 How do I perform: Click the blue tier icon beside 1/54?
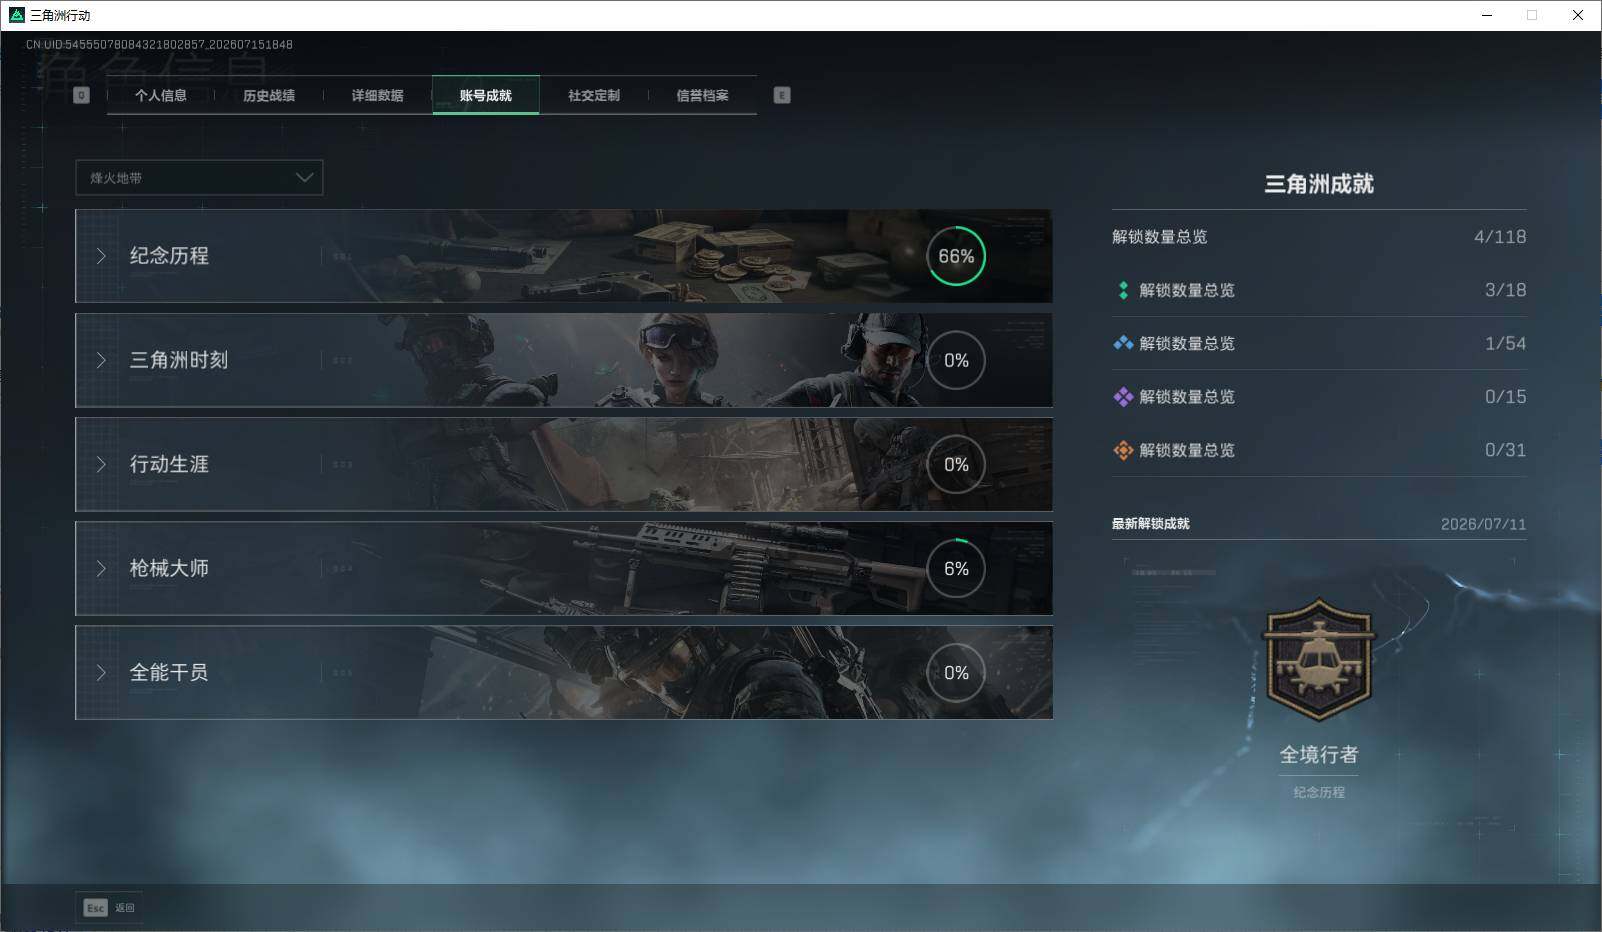1123,343
